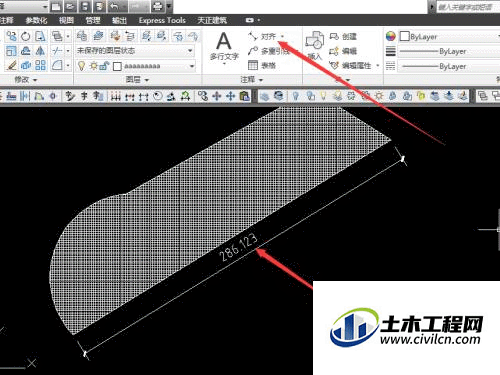This screenshot has height=375, width=500.
Task: Click the Plot printer icon in quick access
Action: pyautogui.click(x=158, y=6)
